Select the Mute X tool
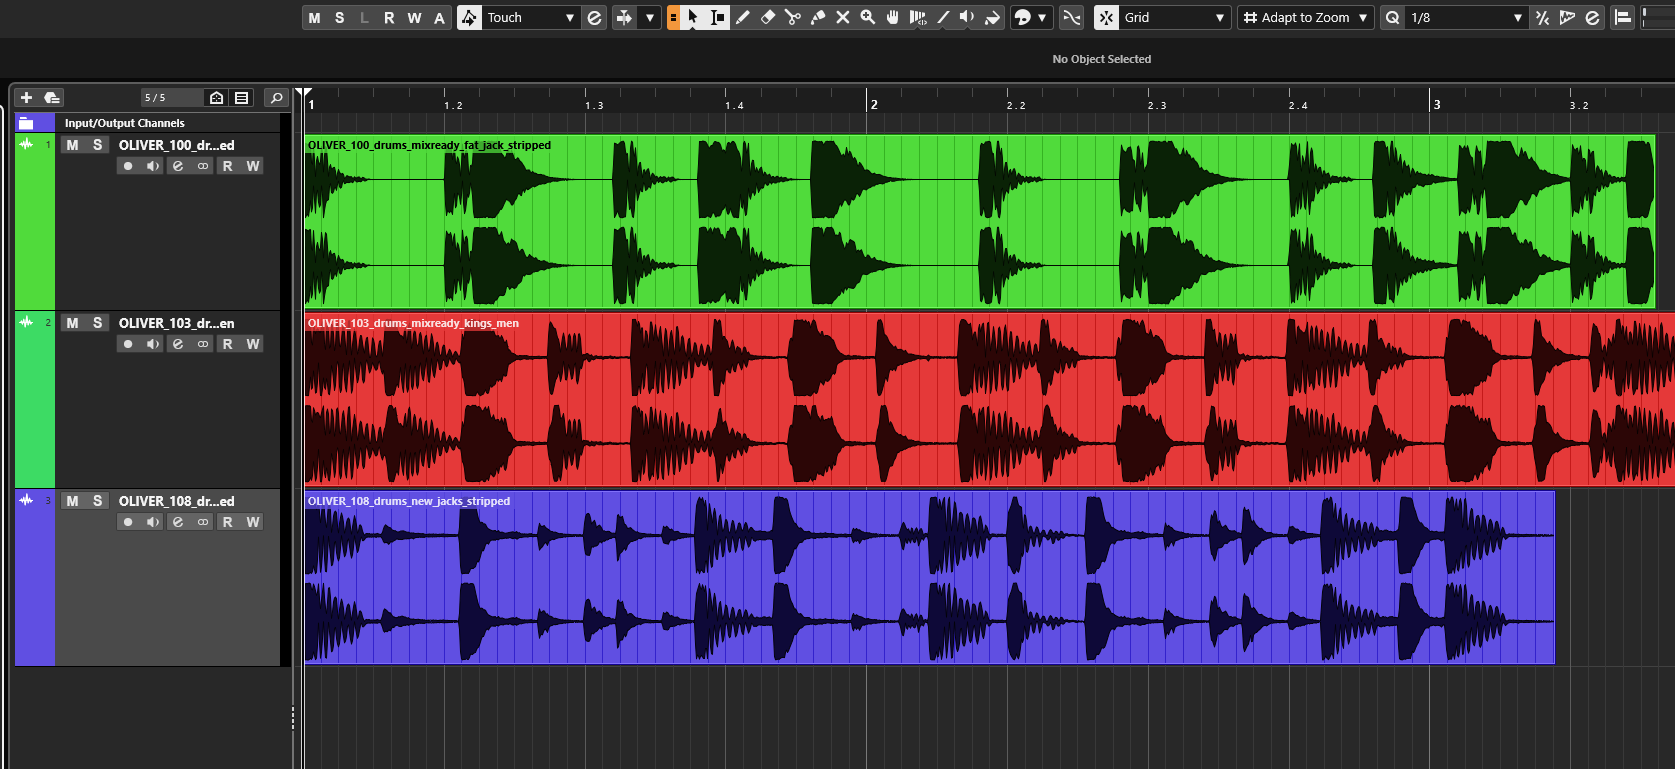This screenshot has height=769, width=1675. pyautogui.click(x=843, y=17)
